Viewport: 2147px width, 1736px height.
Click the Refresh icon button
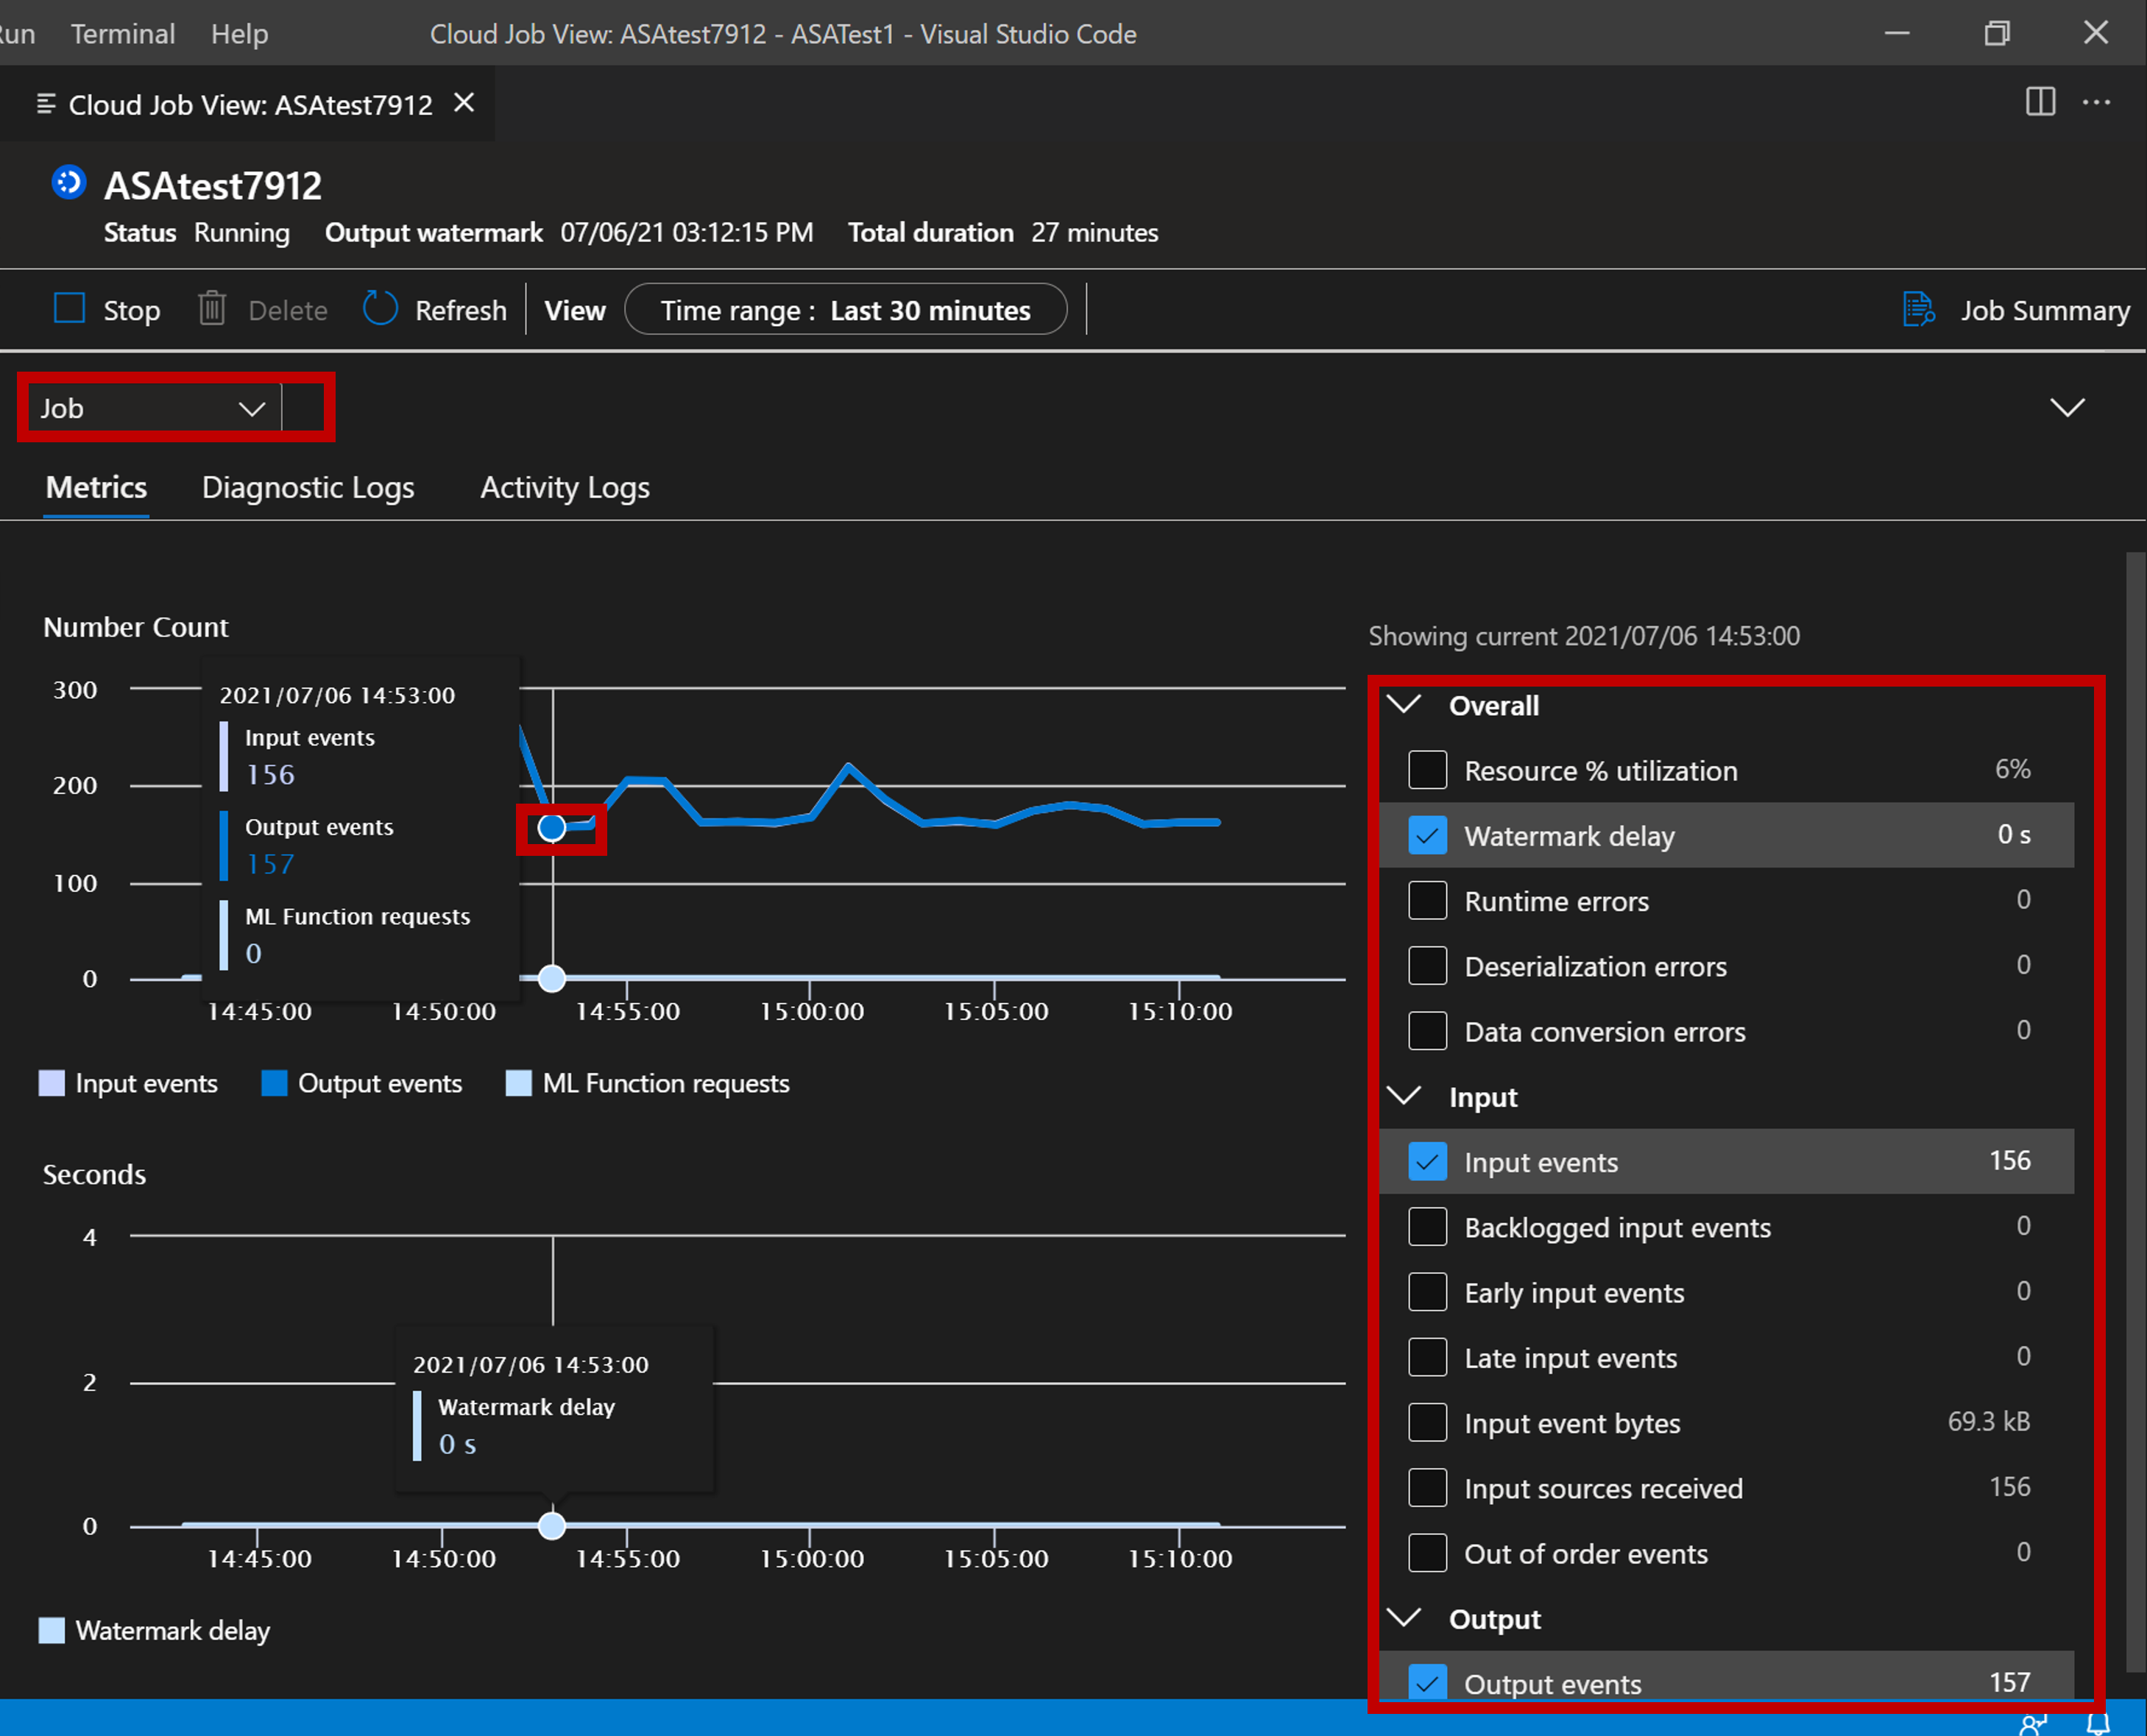[x=379, y=310]
